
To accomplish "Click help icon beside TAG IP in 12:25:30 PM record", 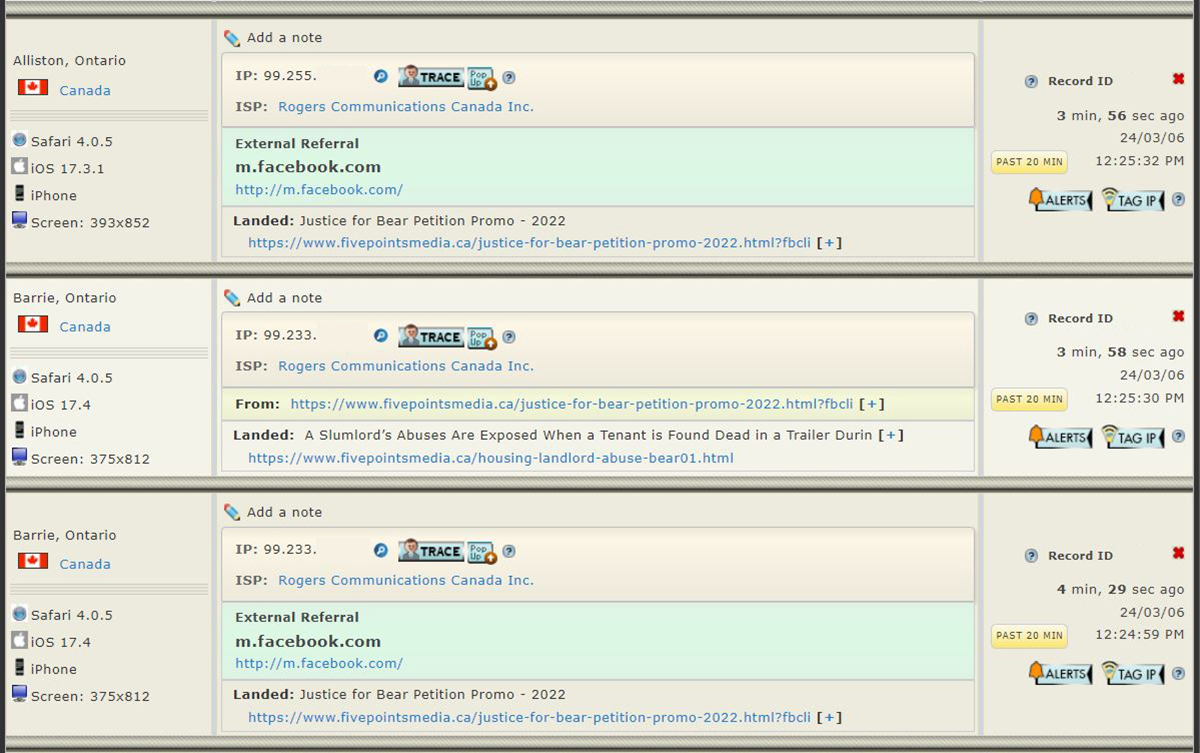I will (x=1178, y=437).
